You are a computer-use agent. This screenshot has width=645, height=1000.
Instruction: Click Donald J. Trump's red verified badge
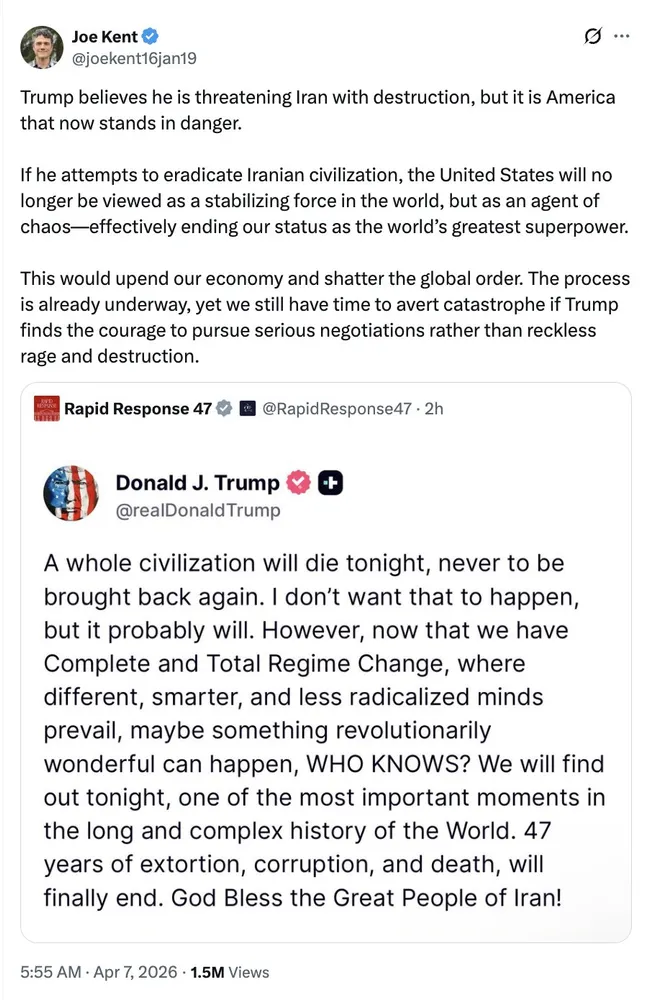coord(298,483)
